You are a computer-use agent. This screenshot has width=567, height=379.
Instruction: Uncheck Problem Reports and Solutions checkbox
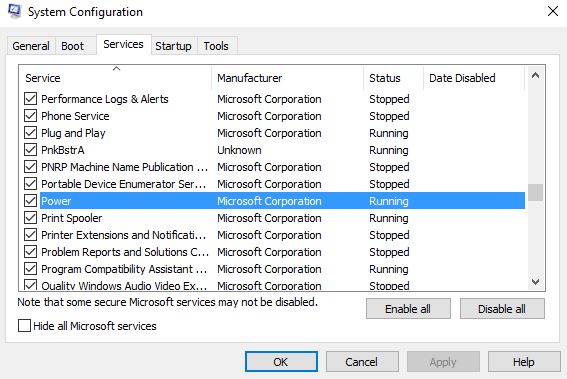click(30, 252)
